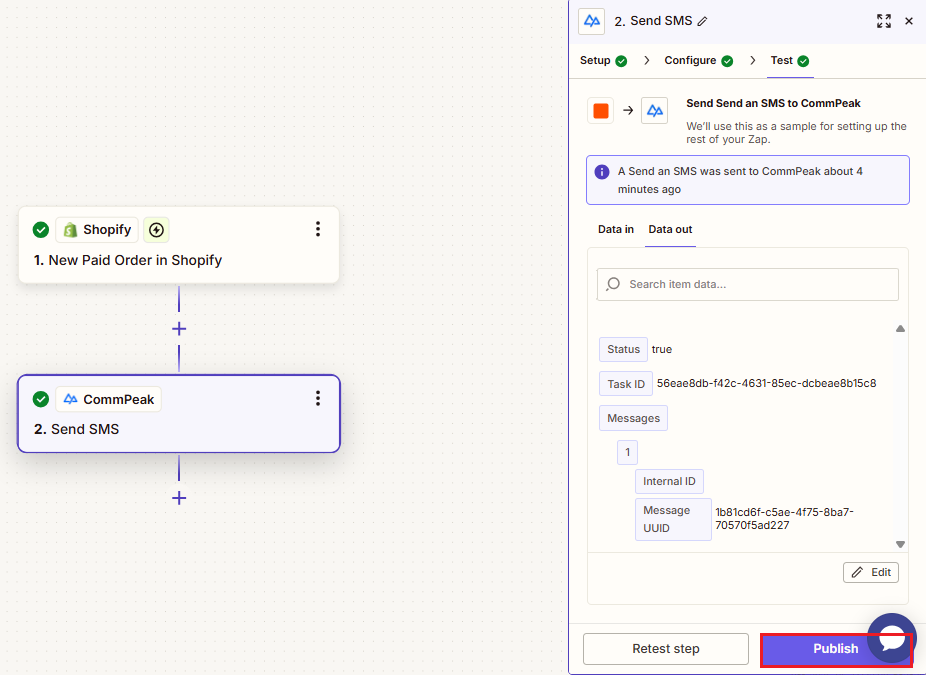Click the Retest step button
The width and height of the screenshot is (926, 675).
[x=666, y=648]
